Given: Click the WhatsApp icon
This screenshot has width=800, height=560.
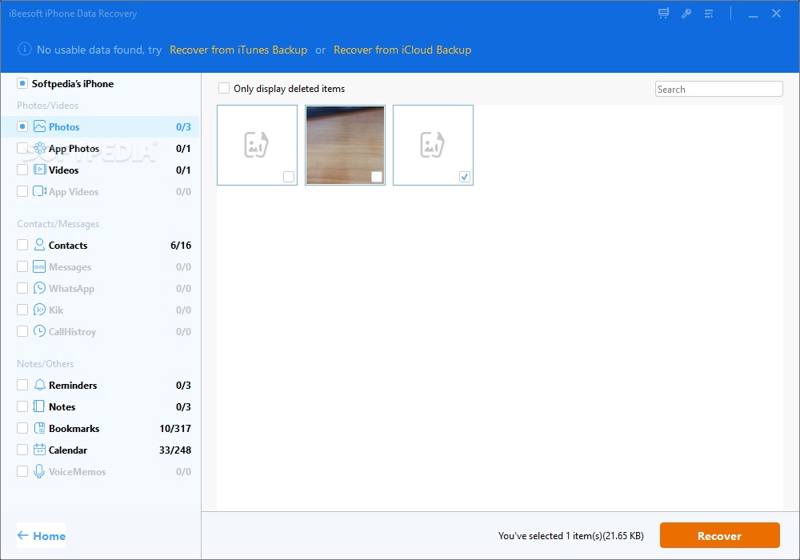Looking at the screenshot, I should [39, 288].
